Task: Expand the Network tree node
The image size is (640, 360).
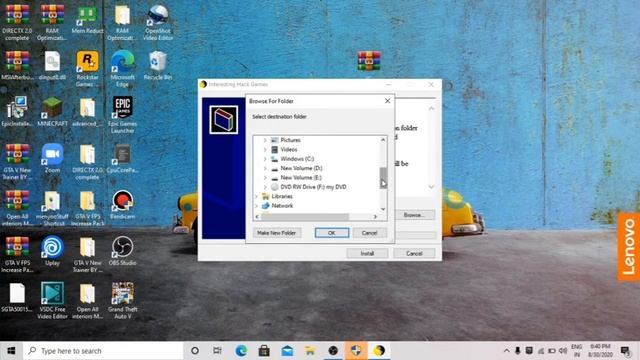Action: (x=256, y=206)
